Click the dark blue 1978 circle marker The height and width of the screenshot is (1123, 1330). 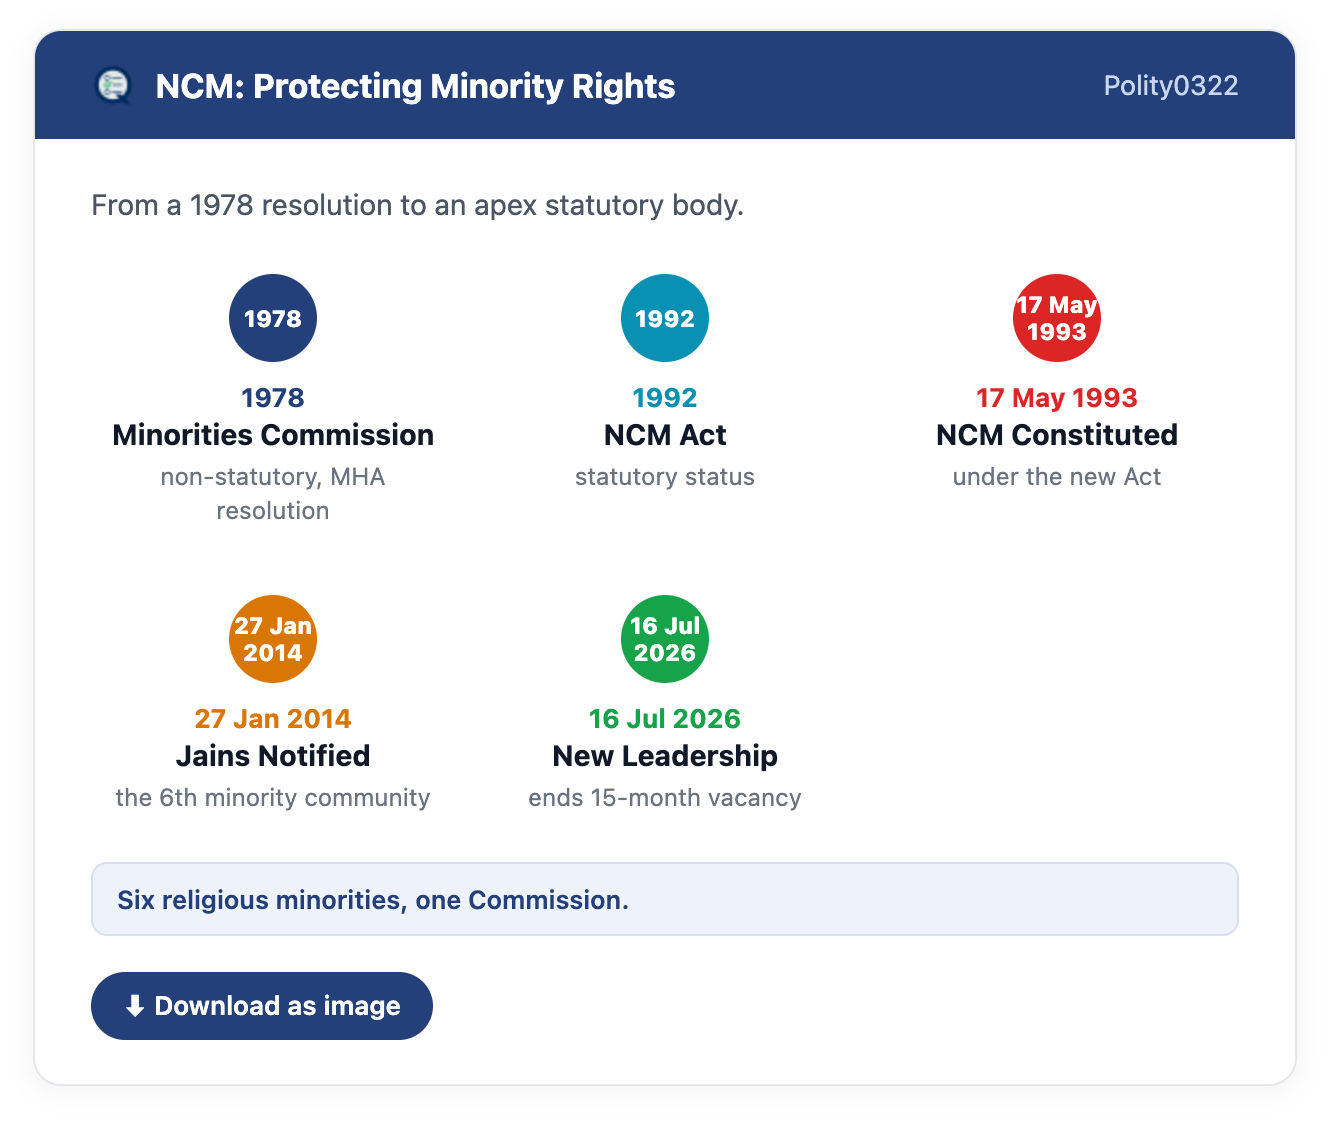pos(273,318)
